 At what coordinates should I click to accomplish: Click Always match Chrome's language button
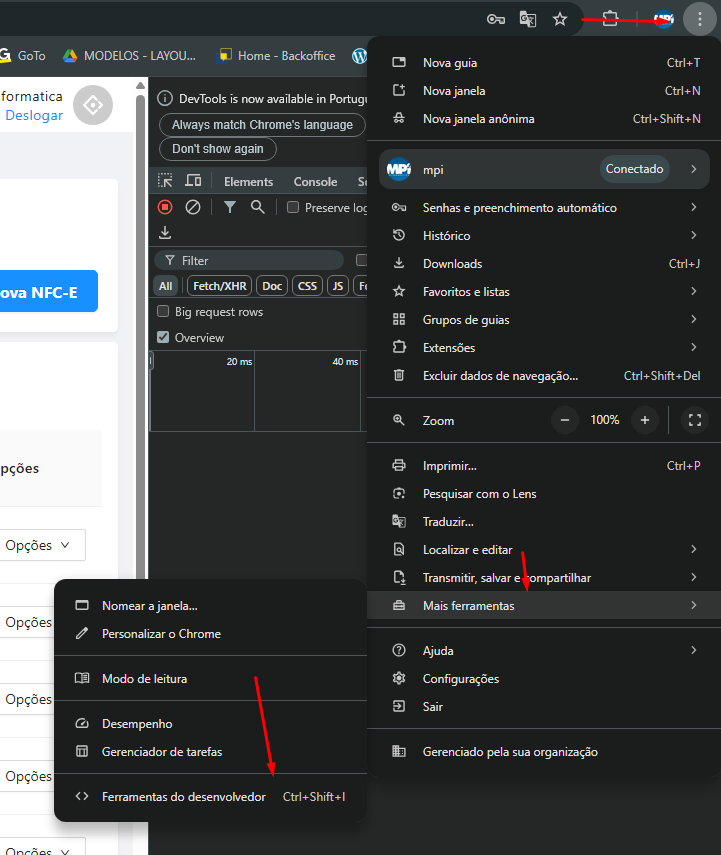tap(262, 125)
